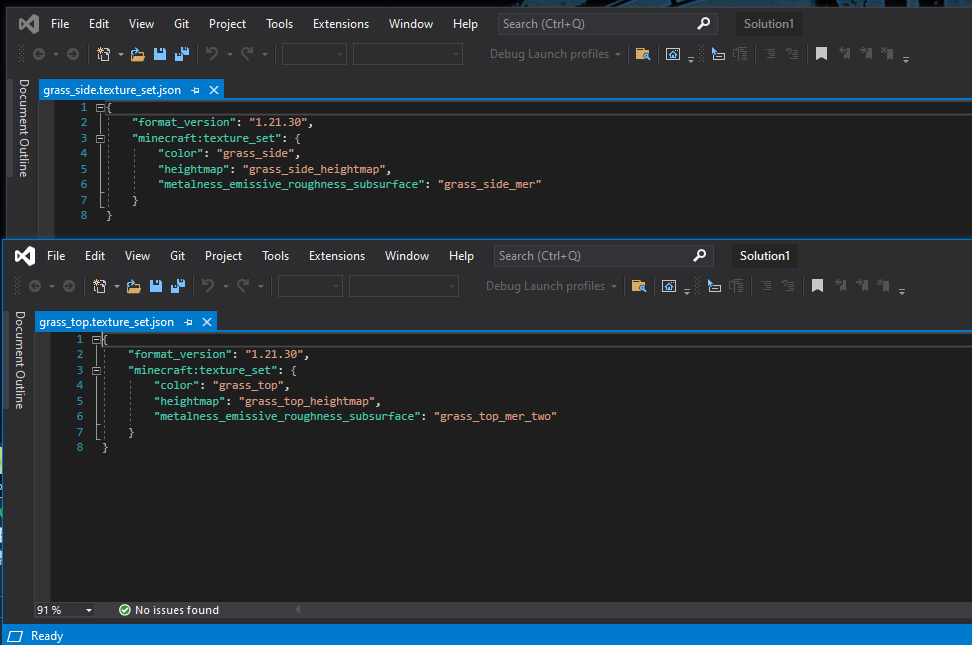Toggle bookmark icon in grass_top window toolbar
972x645 pixels.
pyautogui.click(x=817, y=286)
